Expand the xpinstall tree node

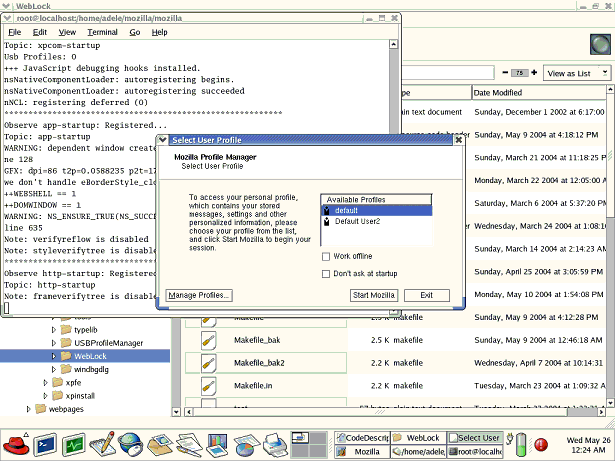coord(45,395)
